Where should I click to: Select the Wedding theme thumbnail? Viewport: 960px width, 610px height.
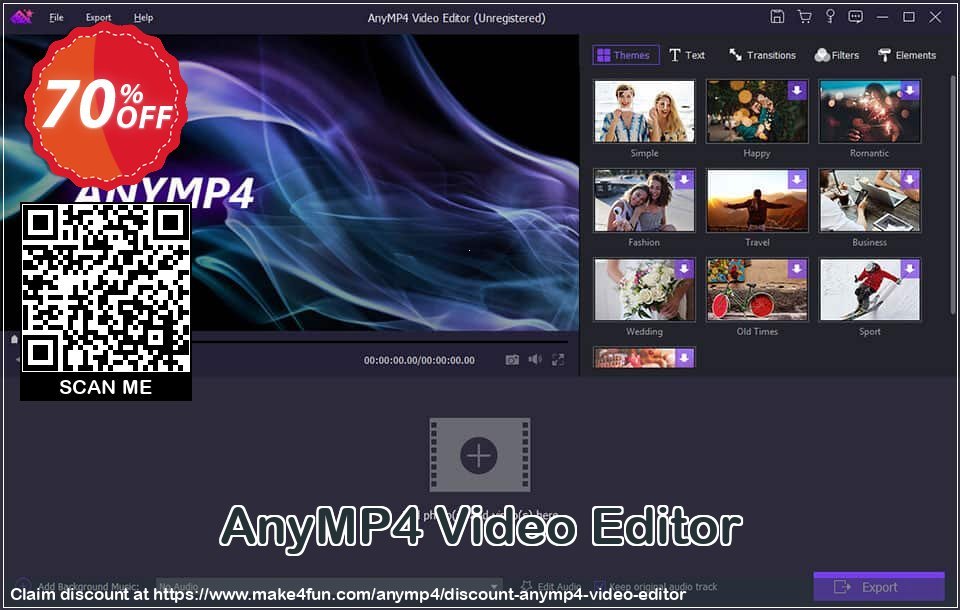pyautogui.click(x=644, y=290)
